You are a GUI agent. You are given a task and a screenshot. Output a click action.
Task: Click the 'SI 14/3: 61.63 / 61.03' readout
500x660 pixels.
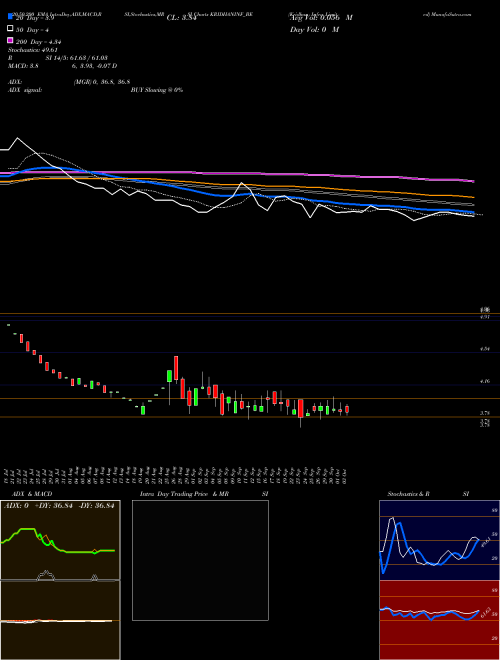pos(77,58)
